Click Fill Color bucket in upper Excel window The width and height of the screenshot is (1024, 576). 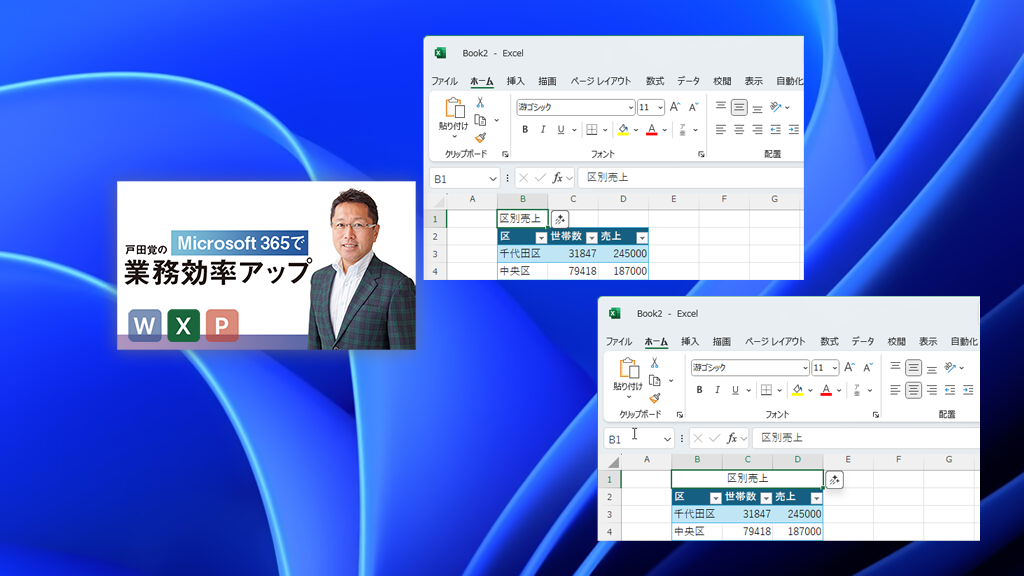point(623,129)
